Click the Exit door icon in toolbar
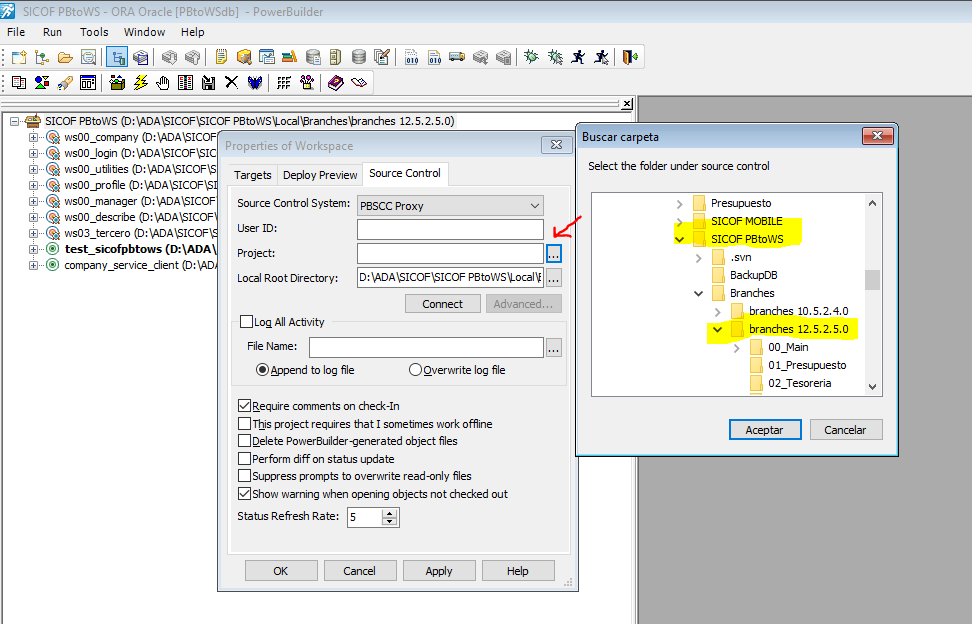Viewport: 972px width, 624px height. tap(629, 58)
